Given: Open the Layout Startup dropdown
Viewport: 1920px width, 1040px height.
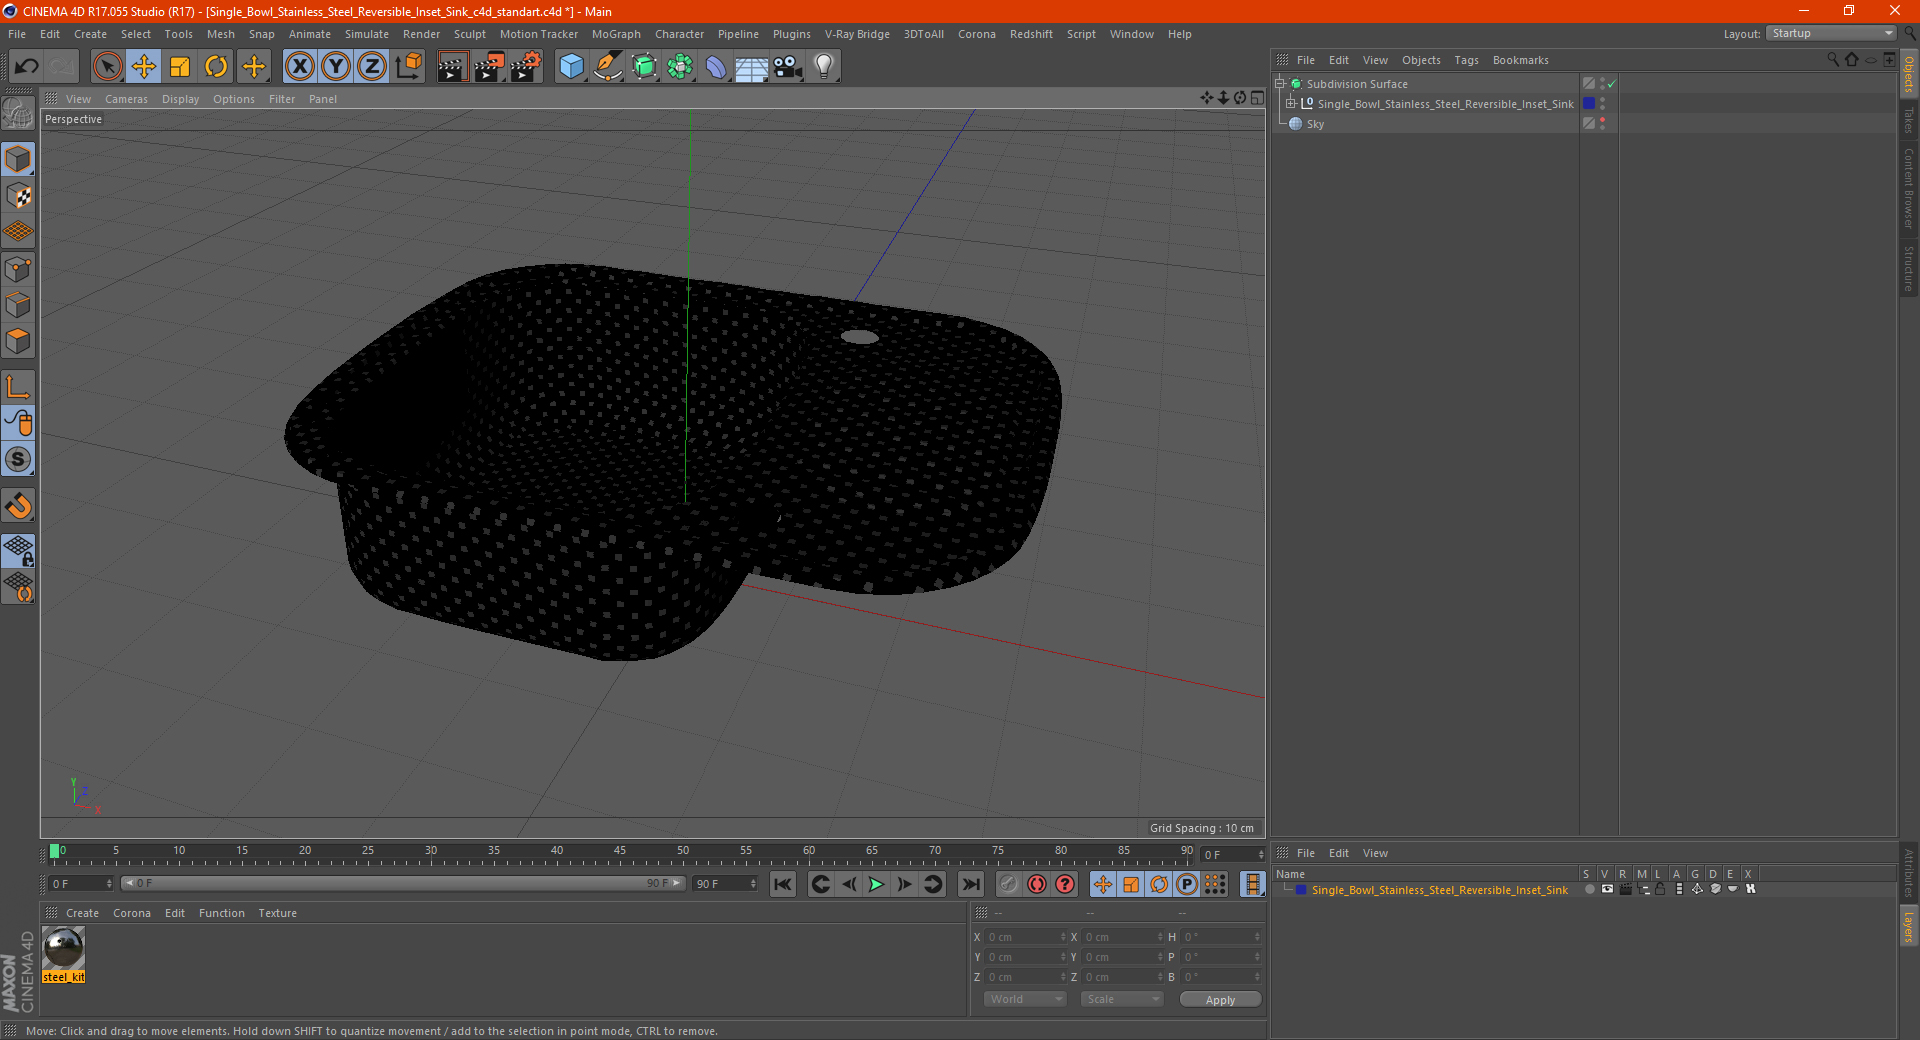Looking at the screenshot, I should tap(1830, 33).
